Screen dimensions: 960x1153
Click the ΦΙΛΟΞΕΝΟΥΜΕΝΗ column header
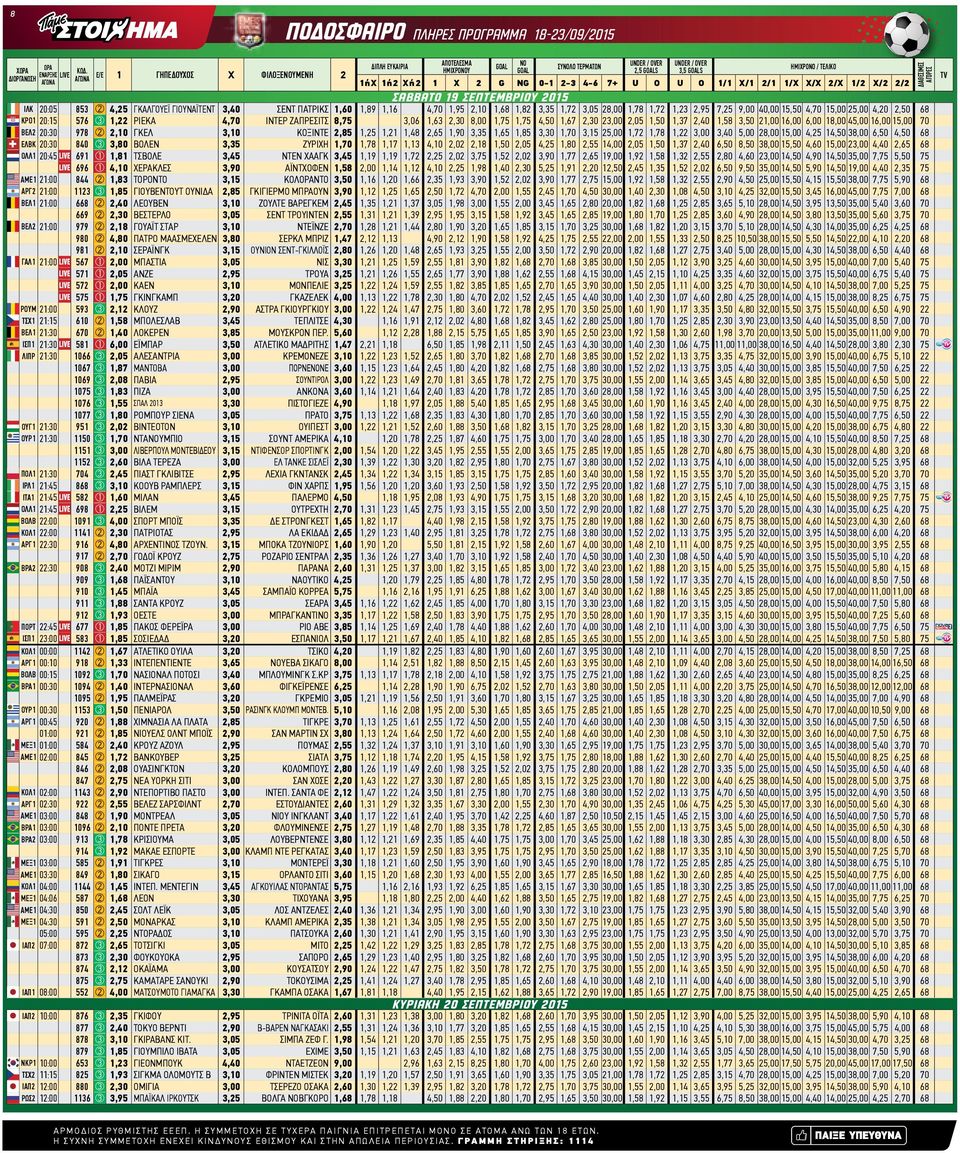tap(287, 75)
